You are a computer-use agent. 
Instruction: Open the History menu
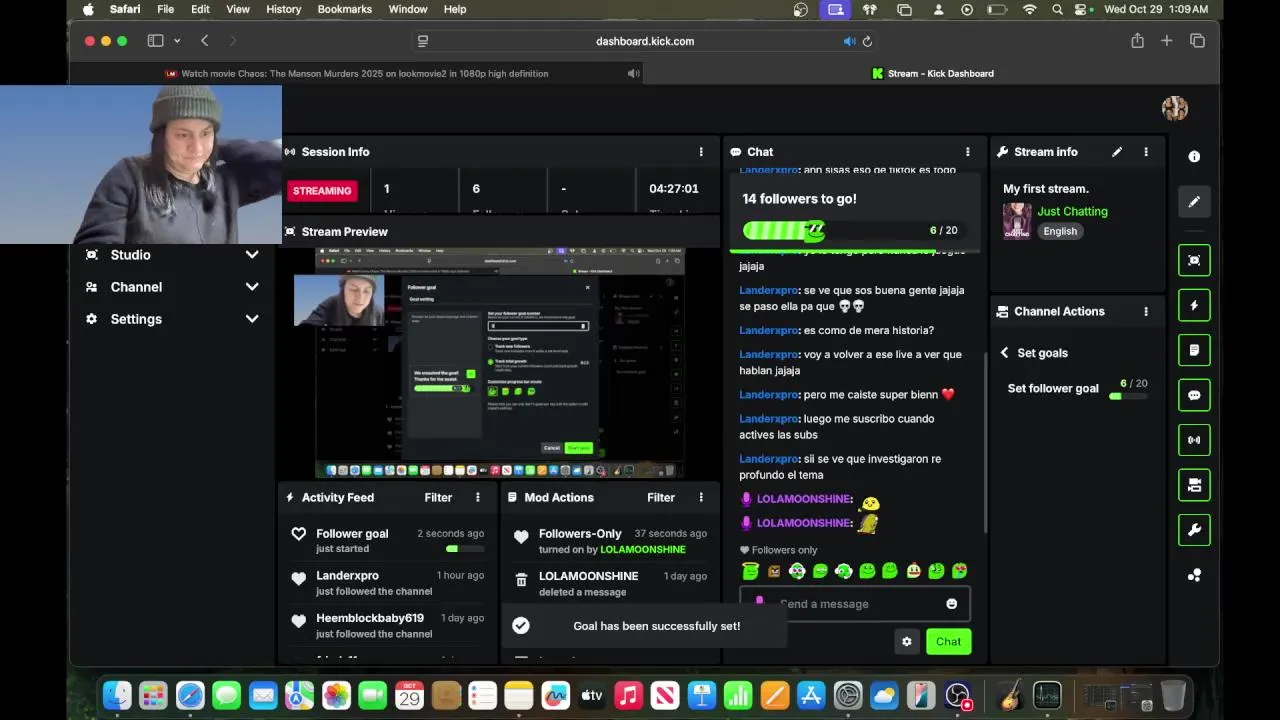(283, 9)
